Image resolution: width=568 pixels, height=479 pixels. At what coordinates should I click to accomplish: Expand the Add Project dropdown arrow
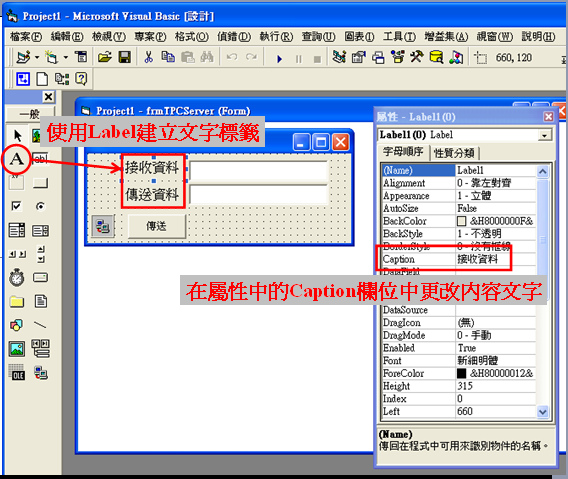pos(37,58)
